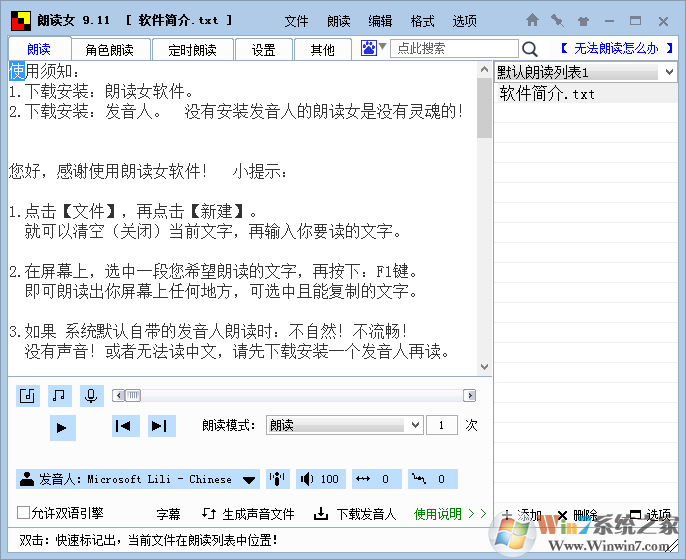Jump to the previous segment
The image size is (686, 560).
(x=124, y=426)
